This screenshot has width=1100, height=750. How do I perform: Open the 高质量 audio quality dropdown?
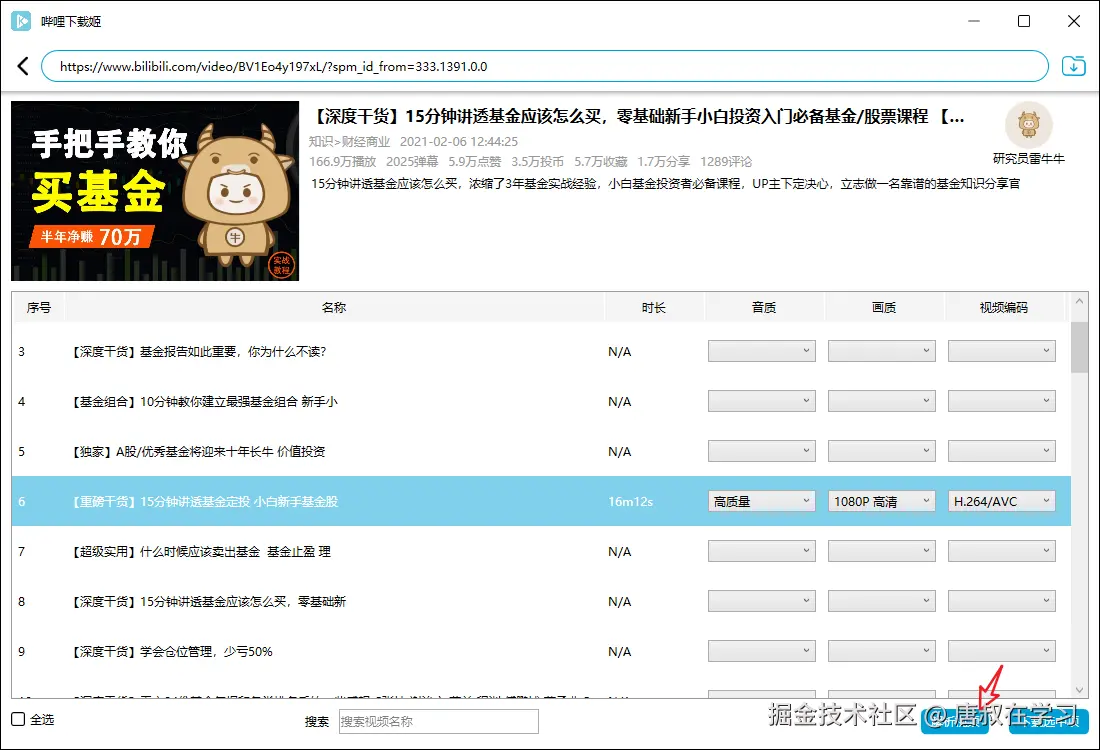point(761,500)
